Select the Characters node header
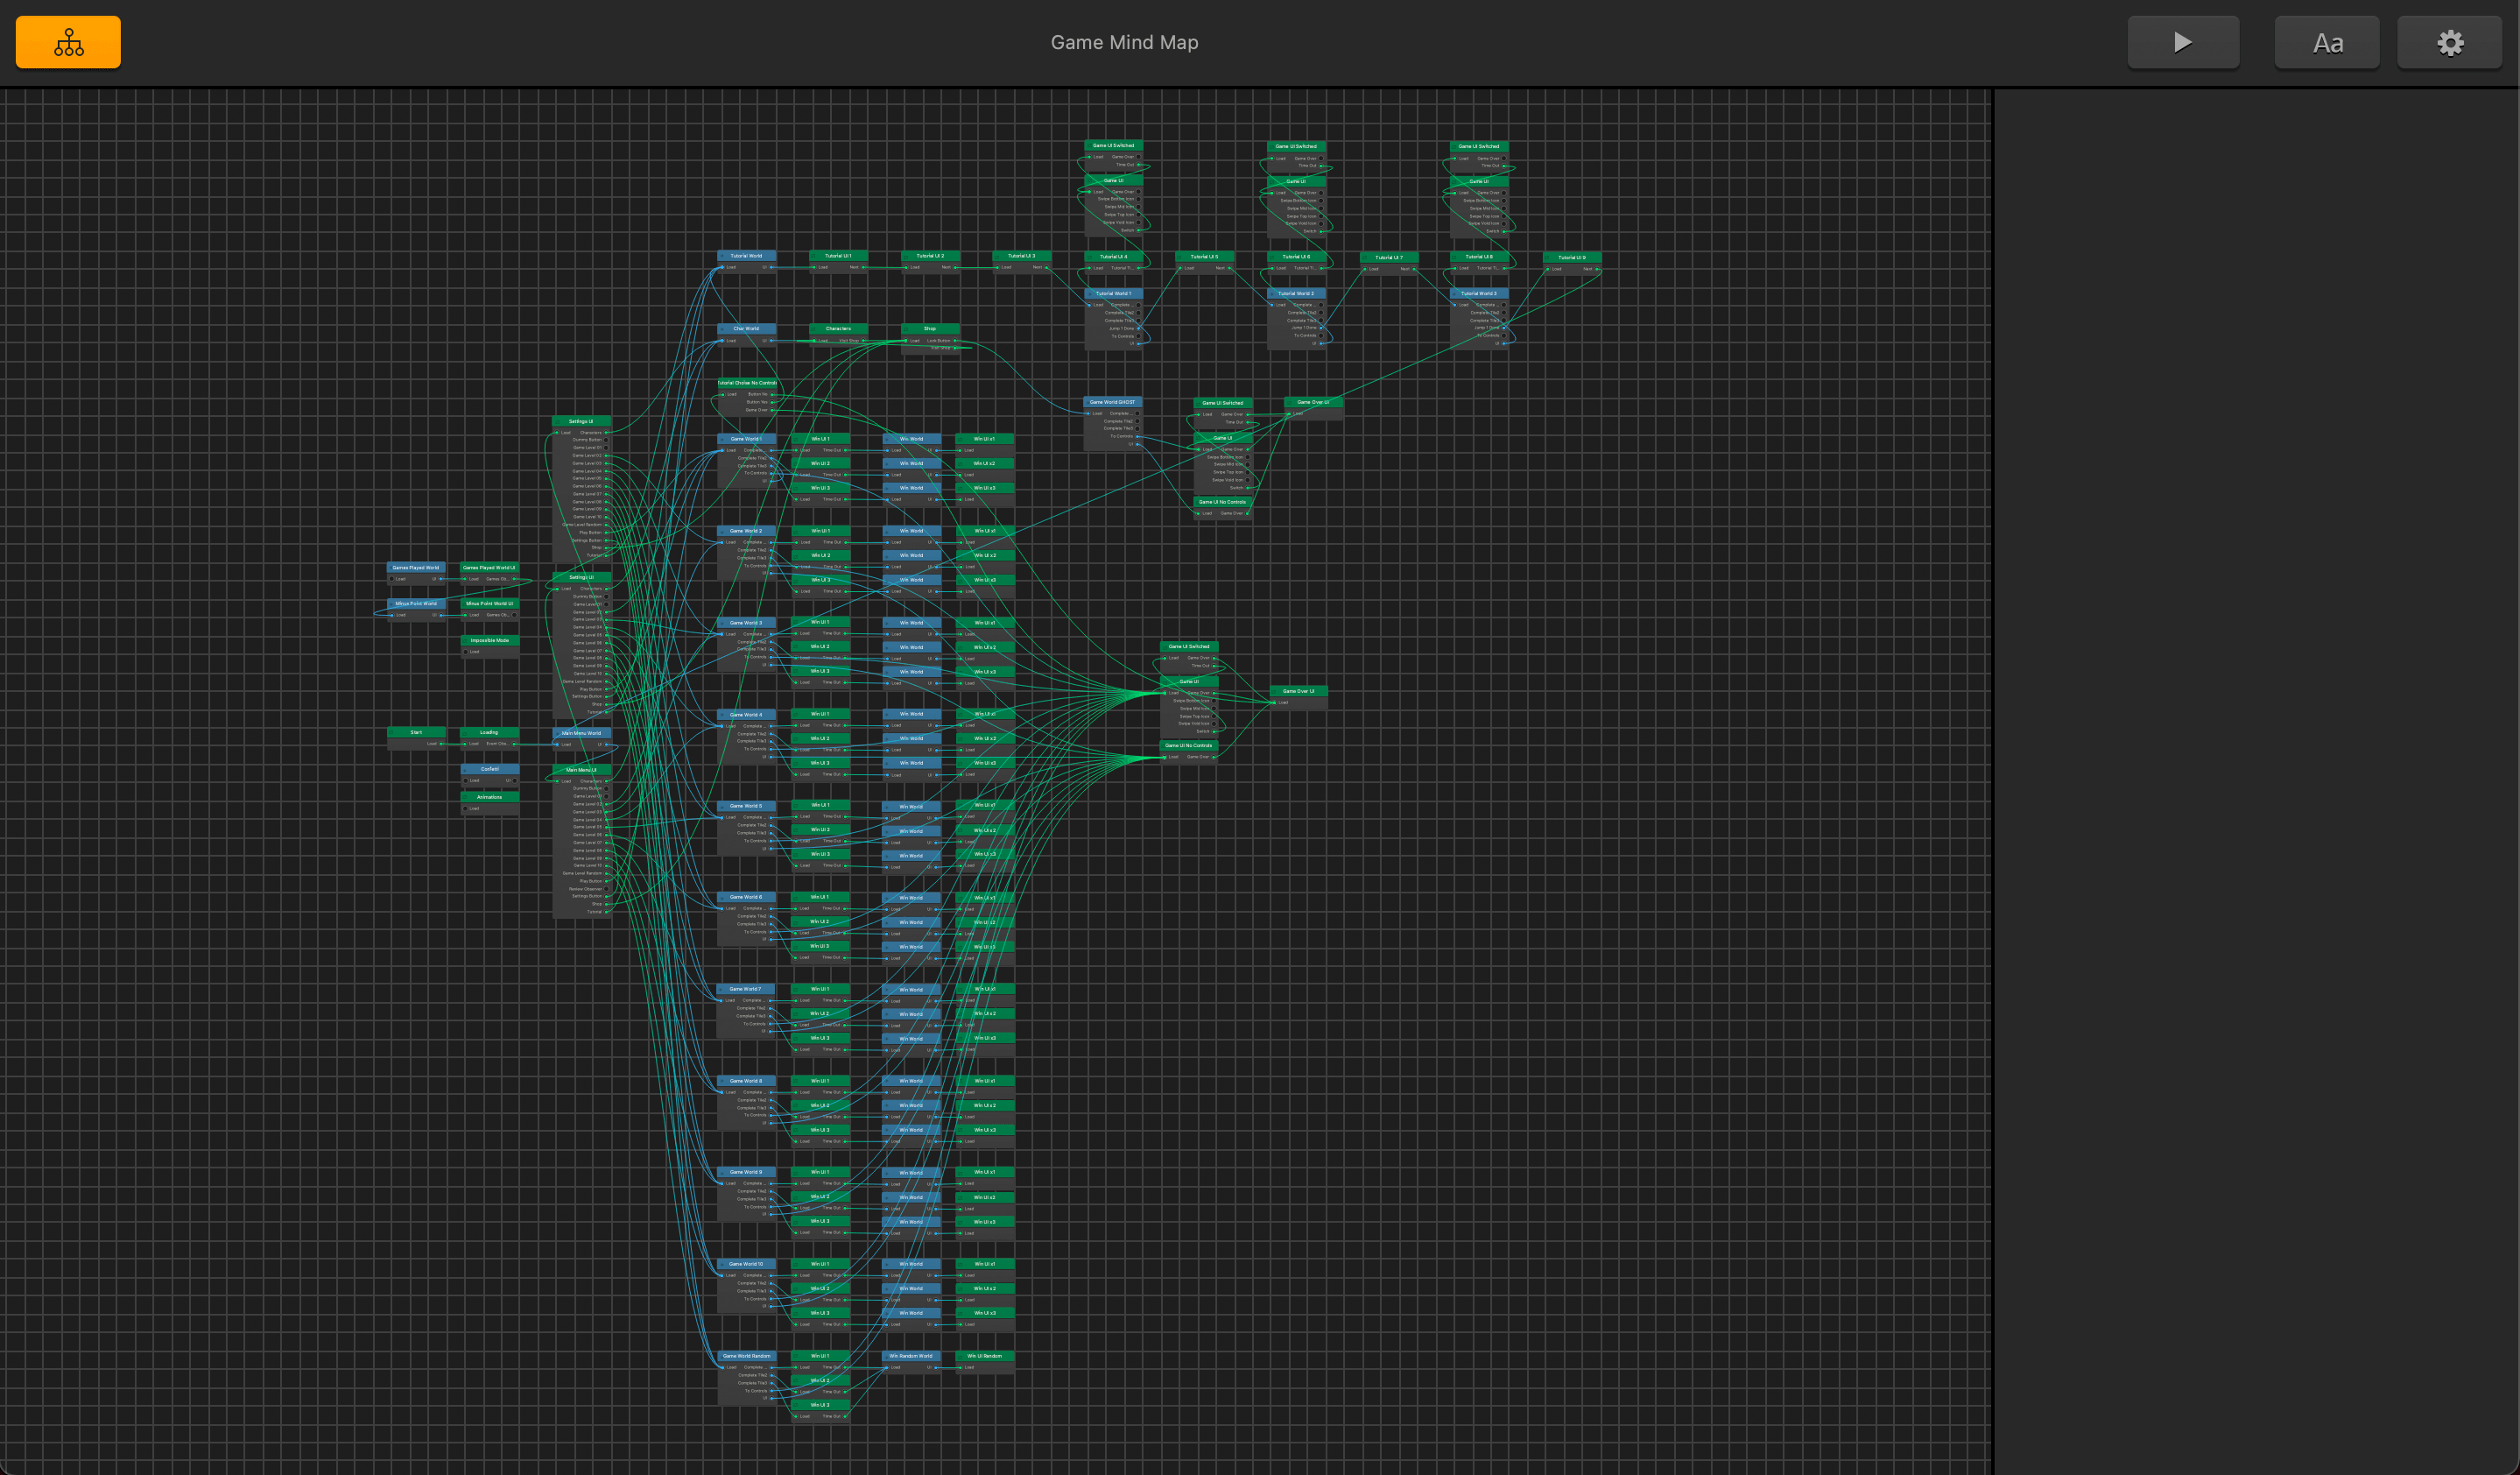The height and width of the screenshot is (1475, 2520). tap(838, 328)
